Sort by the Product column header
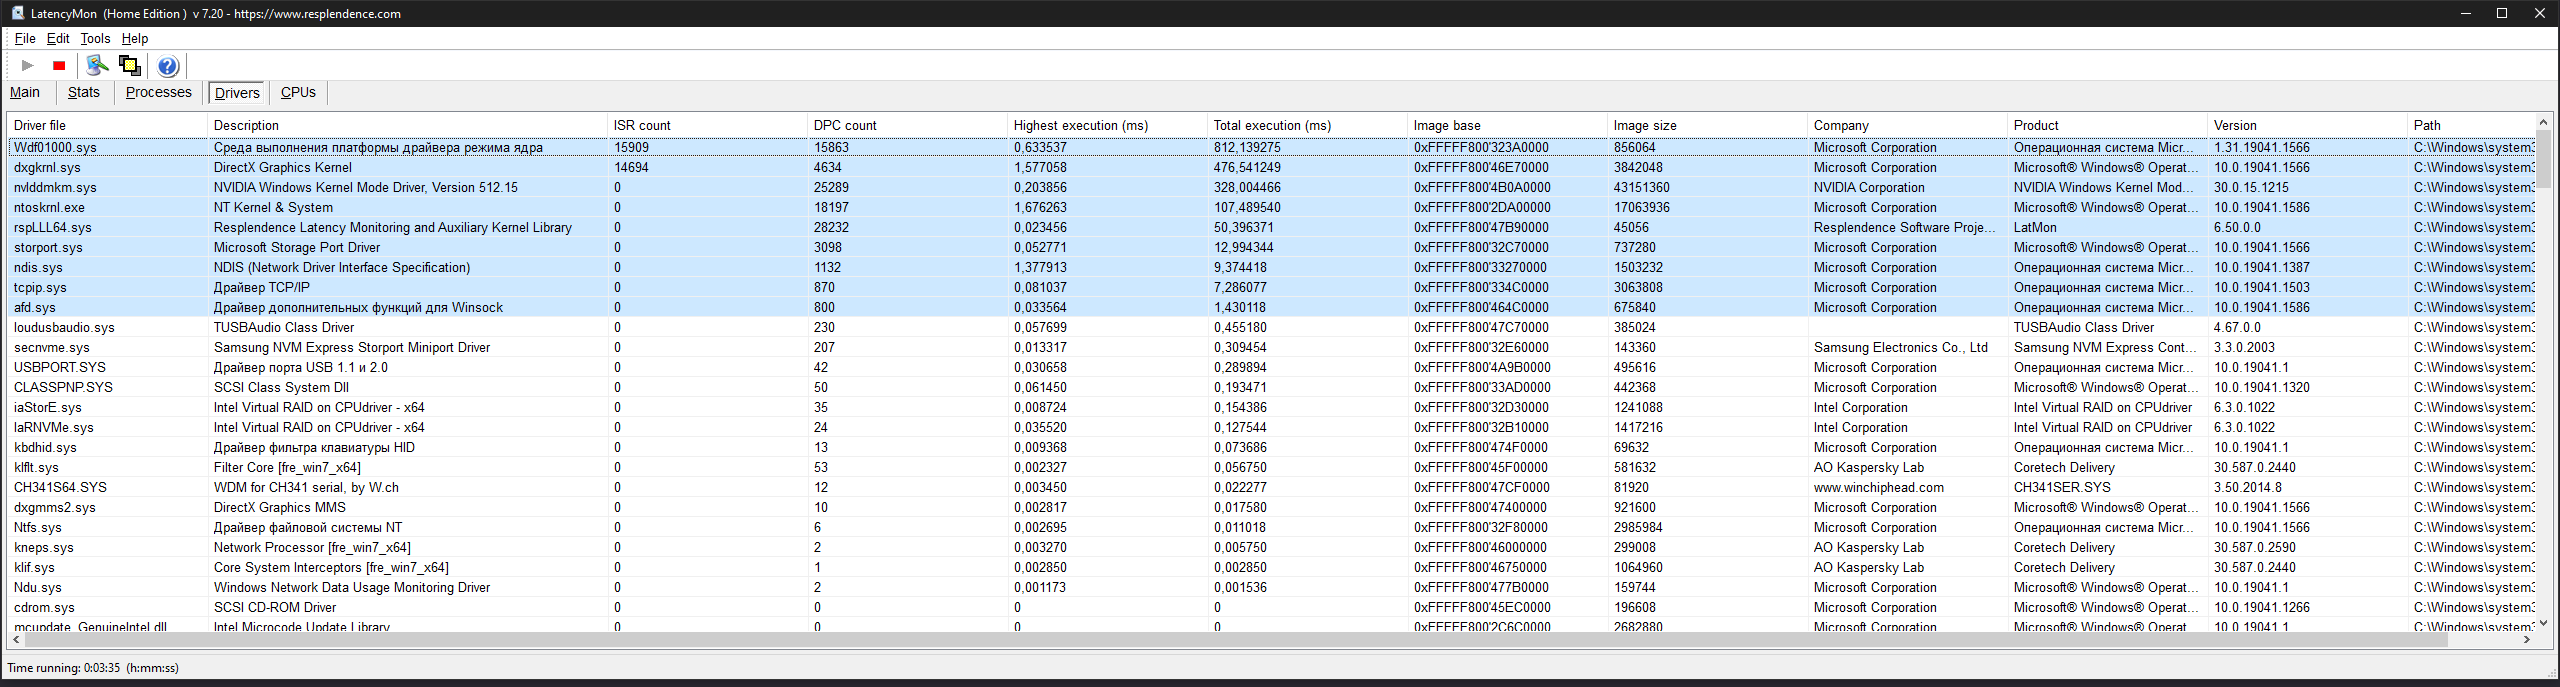The width and height of the screenshot is (2560, 687). pos(2108,125)
